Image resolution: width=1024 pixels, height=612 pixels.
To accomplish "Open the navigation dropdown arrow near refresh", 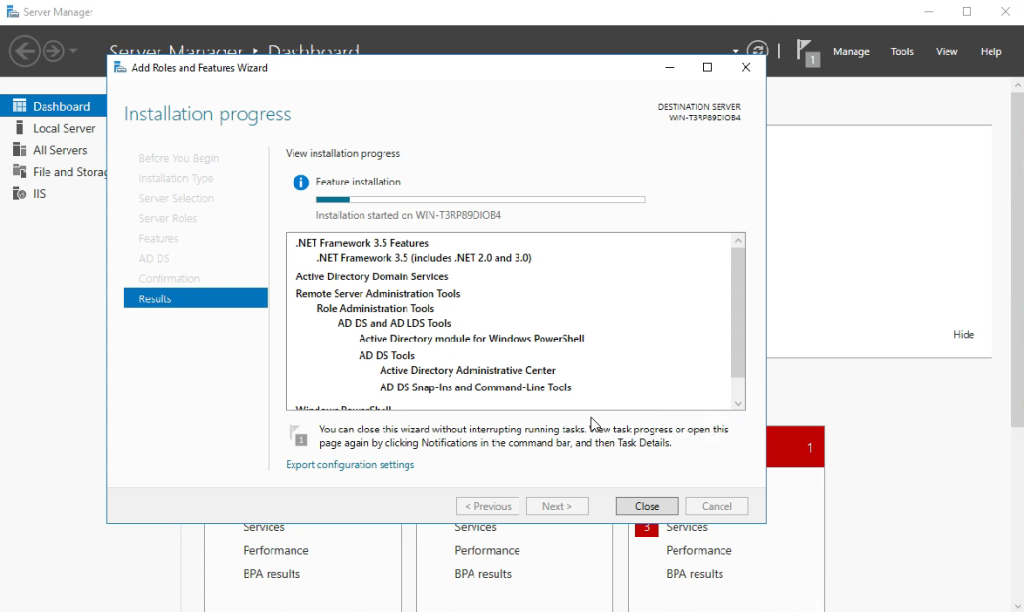I will pos(735,49).
